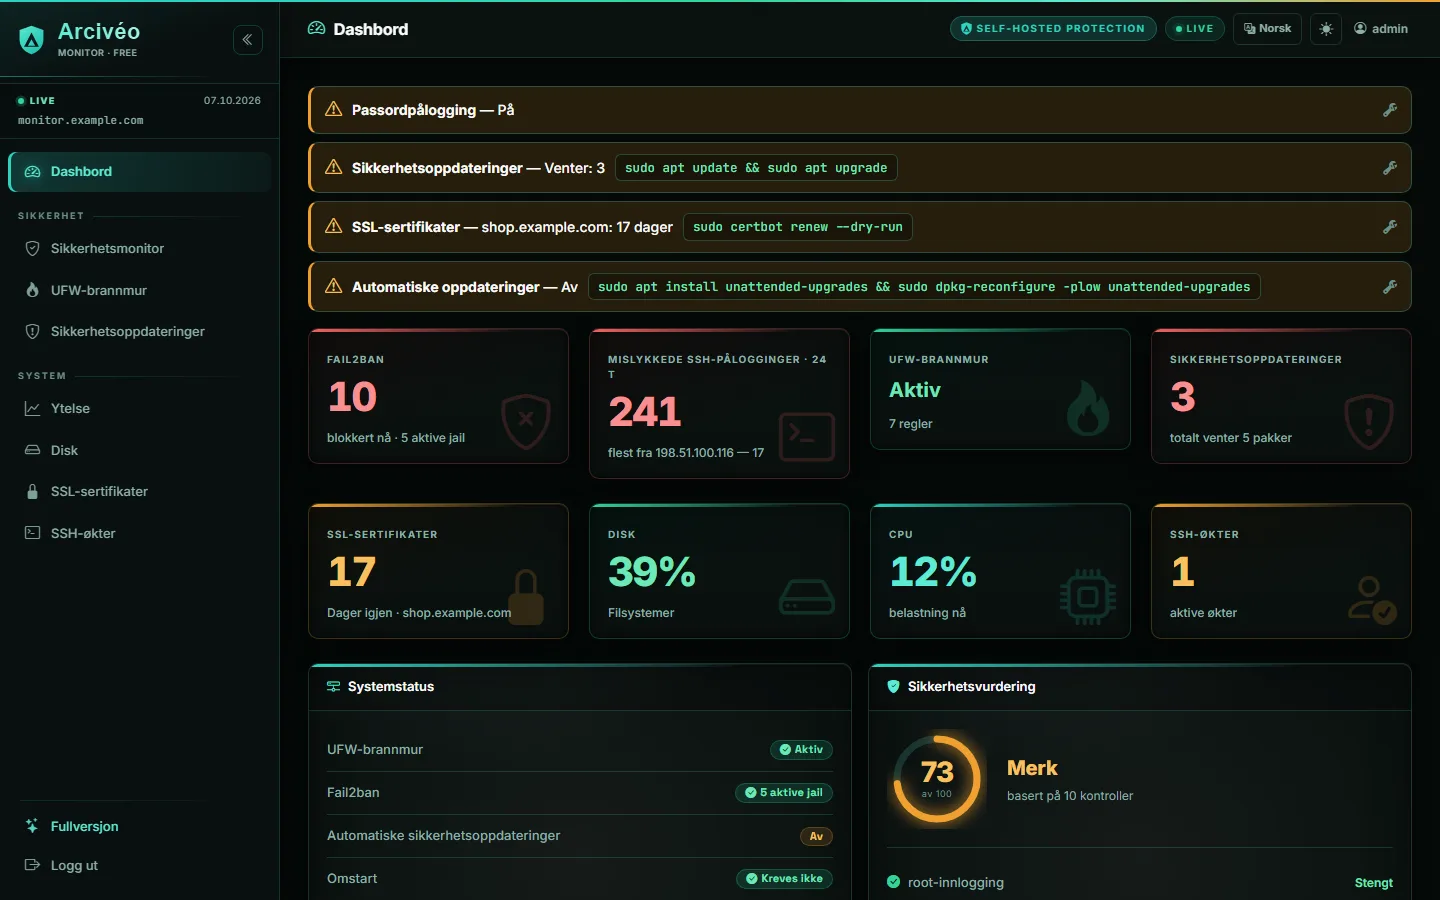Click the chip icon in CPU card
The height and width of the screenshot is (900, 1440).
(1088, 597)
